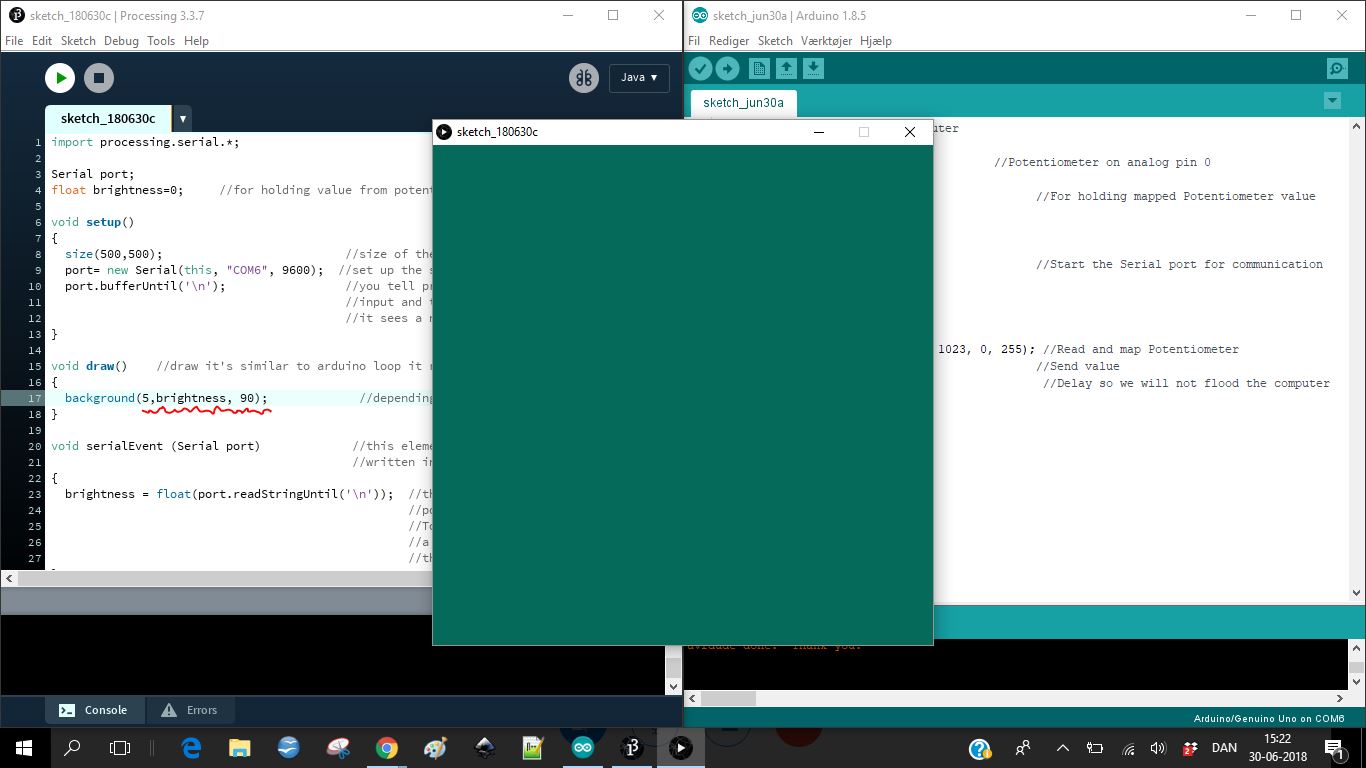The width and height of the screenshot is (1366, 768).
Task: Switch to the Console tab in Processing
Action: [93, 710]
